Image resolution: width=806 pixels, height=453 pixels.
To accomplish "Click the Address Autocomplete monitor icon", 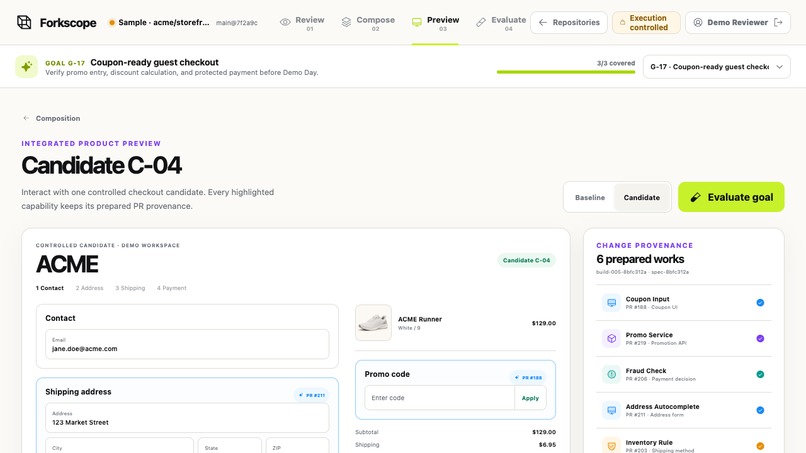I will coord(611,410).
